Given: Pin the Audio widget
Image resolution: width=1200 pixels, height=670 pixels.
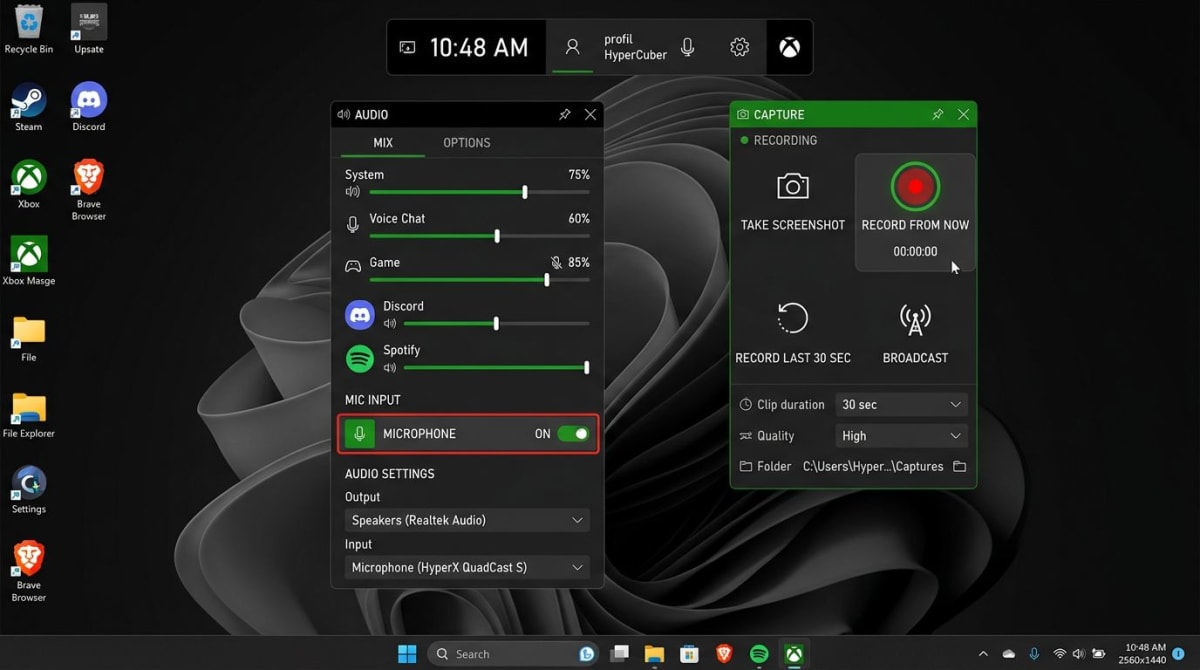Looking at the screenshot, I should (x=564, y=114).
